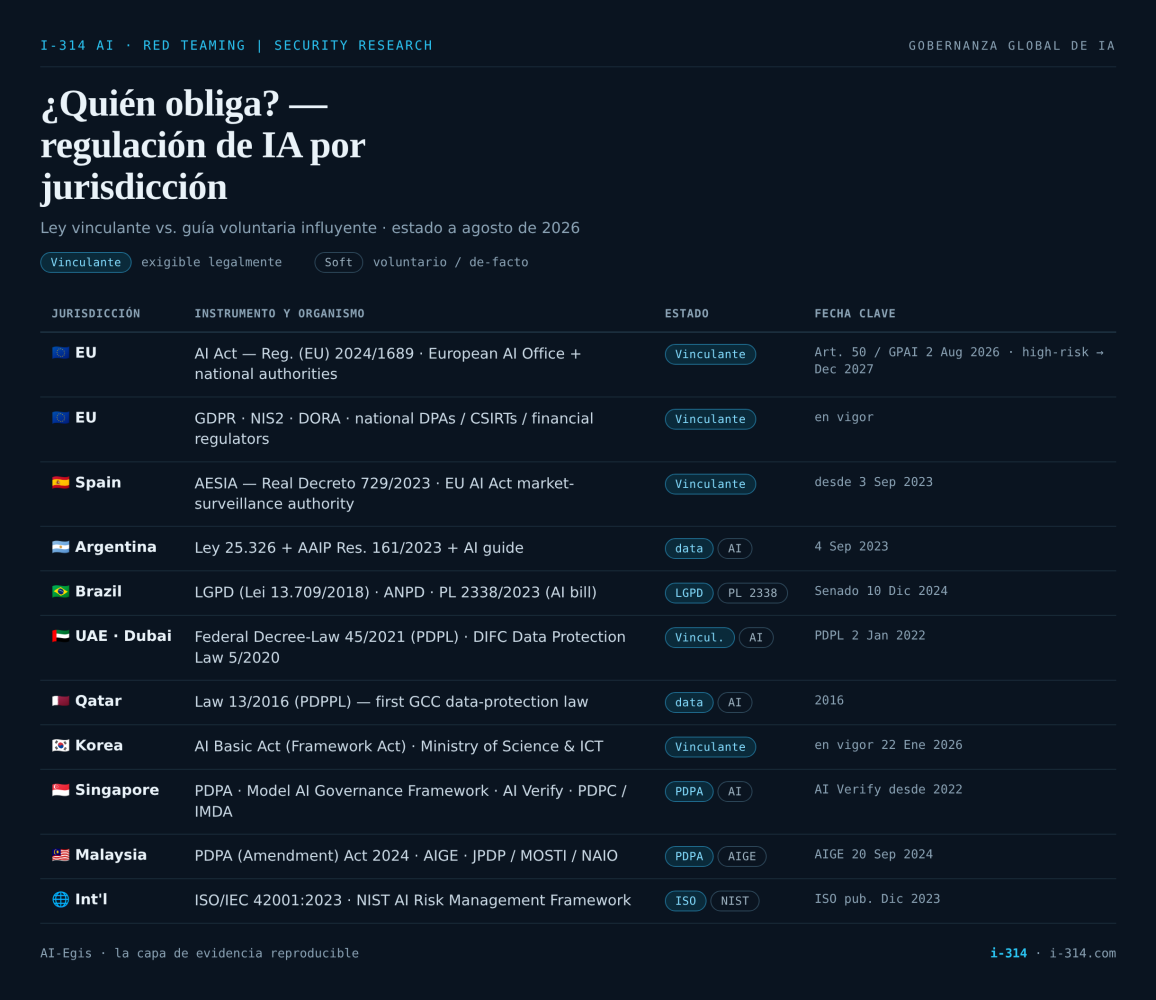Click the AI badge in UAE row
The height and width of the screenshot is (1000, 1156).
[x=756, y=637]
